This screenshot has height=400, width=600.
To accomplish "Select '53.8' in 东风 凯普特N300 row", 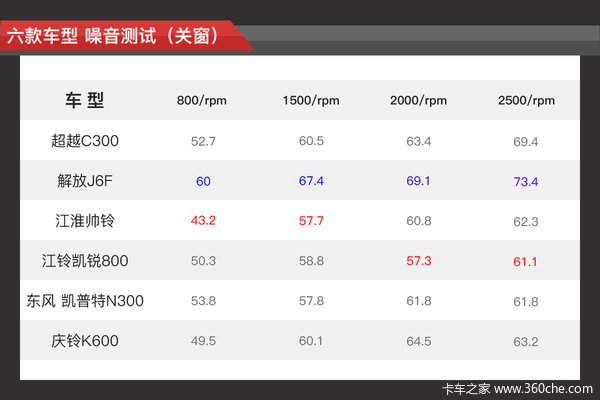I will point(203,301).
